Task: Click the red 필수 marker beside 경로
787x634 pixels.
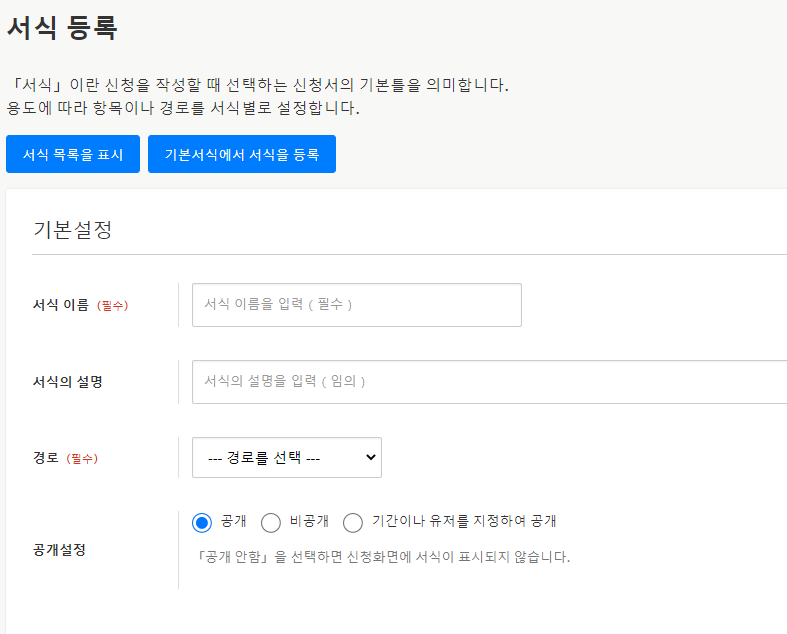Action: [x=82, y=459]
